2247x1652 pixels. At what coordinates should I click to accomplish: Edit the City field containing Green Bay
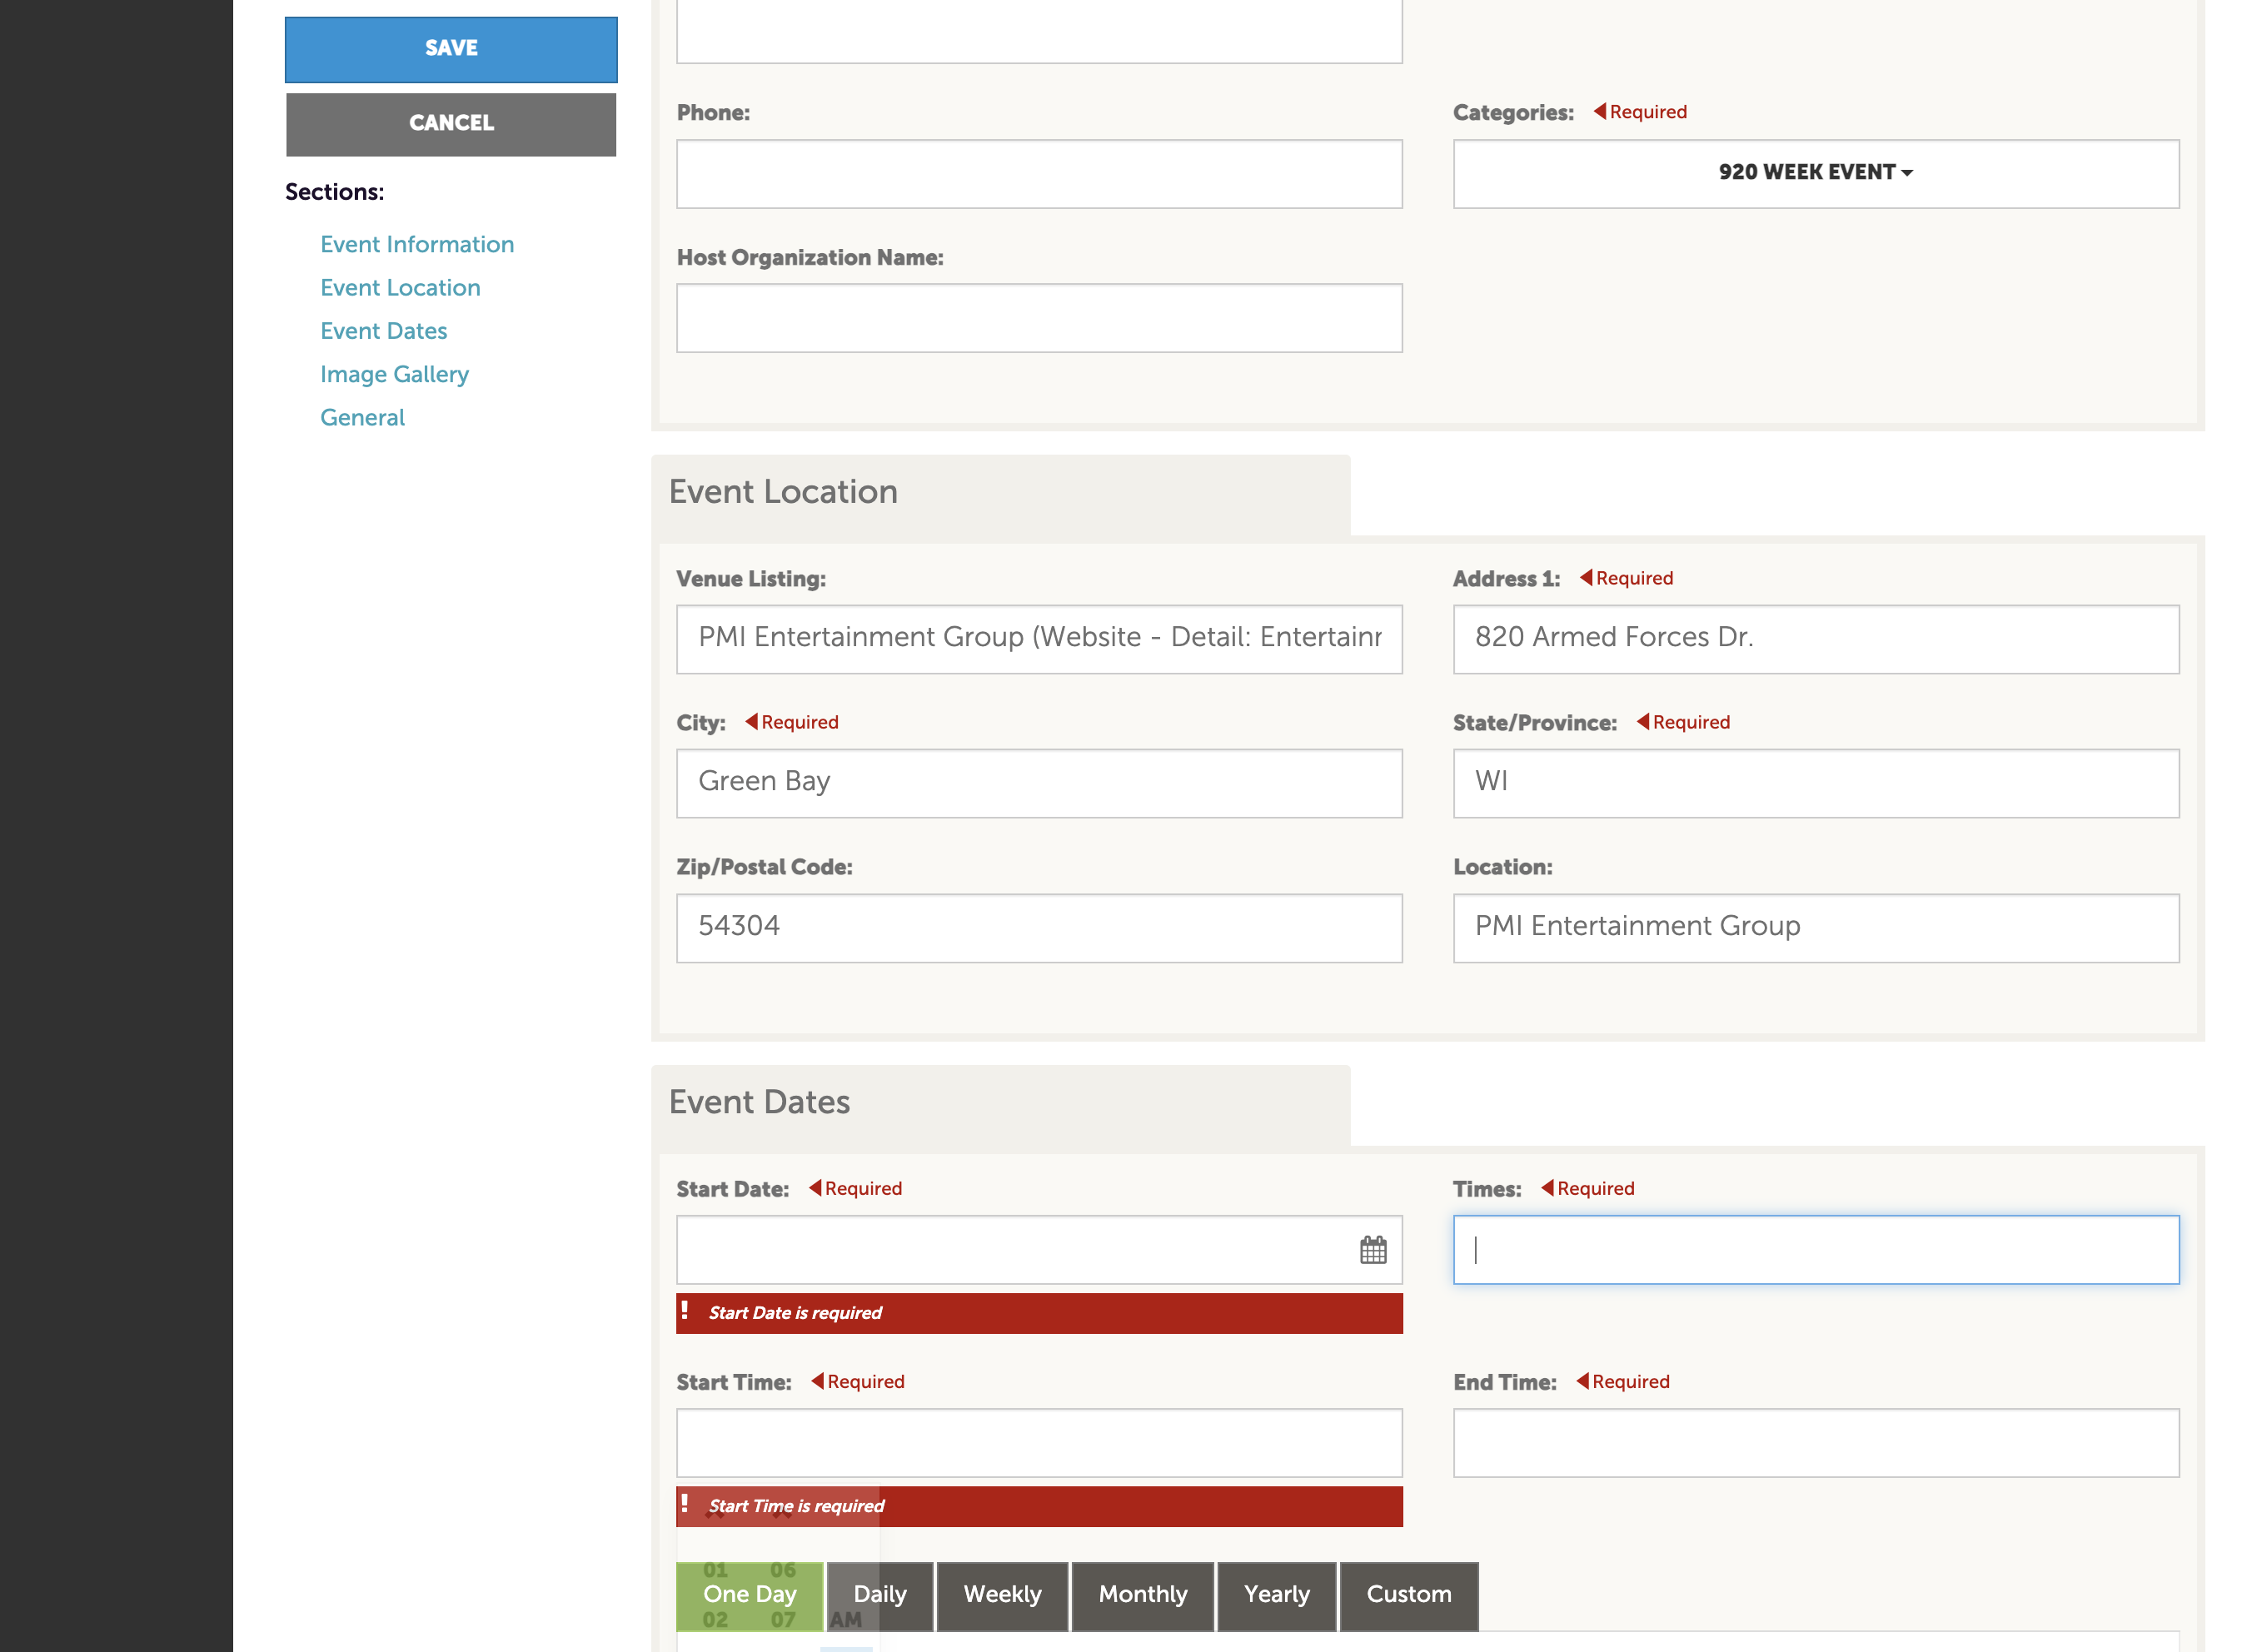click(1039, 783)
